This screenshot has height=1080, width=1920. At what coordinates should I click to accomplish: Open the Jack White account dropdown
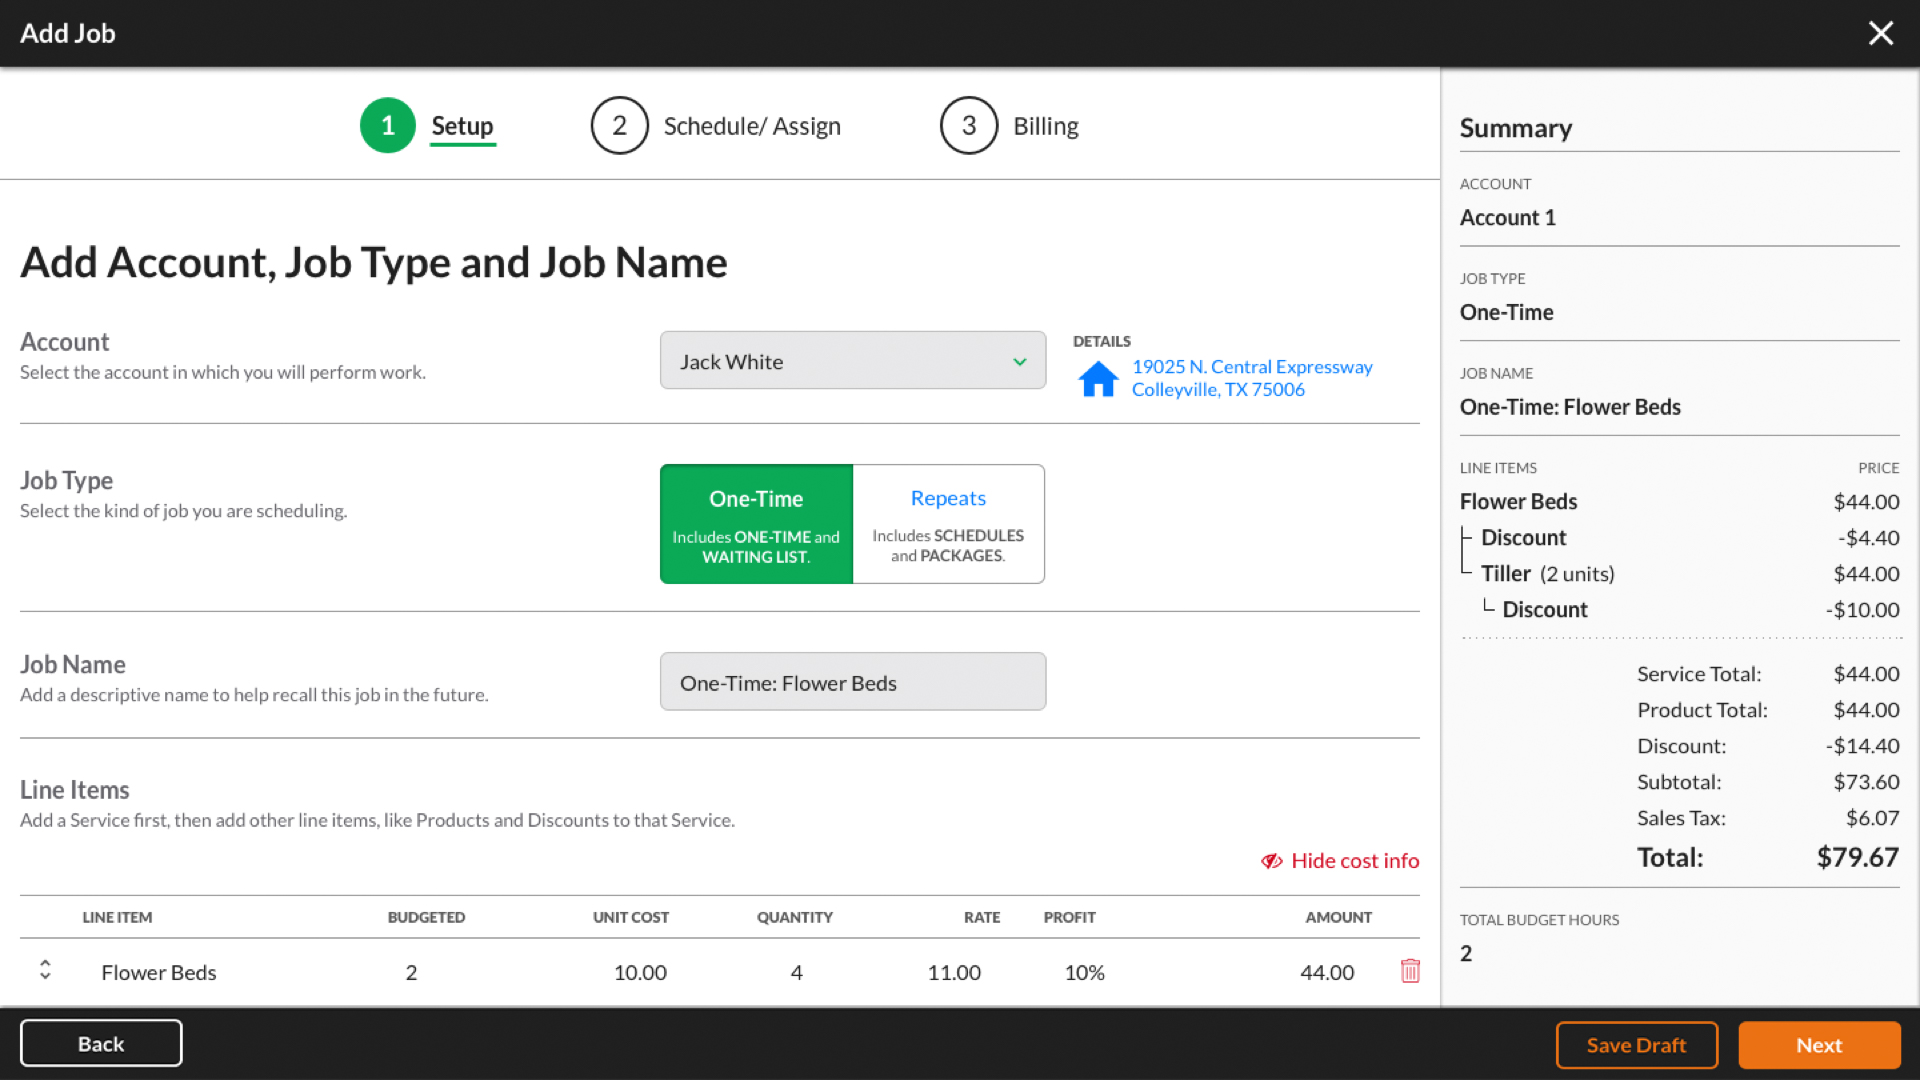pos(852,360)
